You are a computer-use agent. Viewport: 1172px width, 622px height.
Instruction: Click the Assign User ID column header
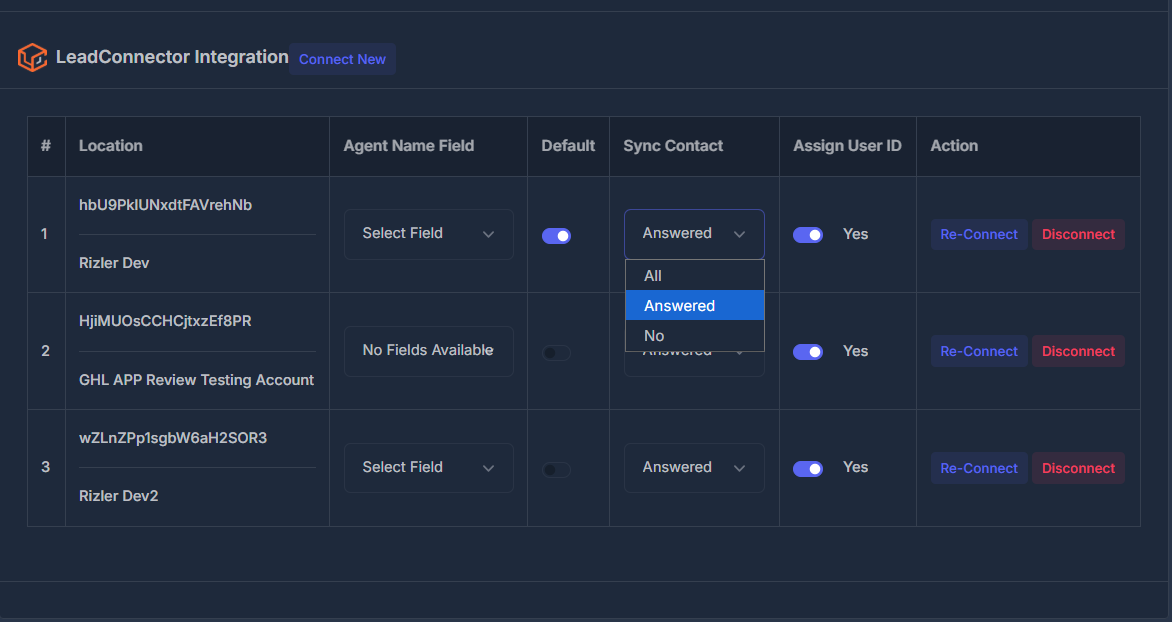coord(847,146)
